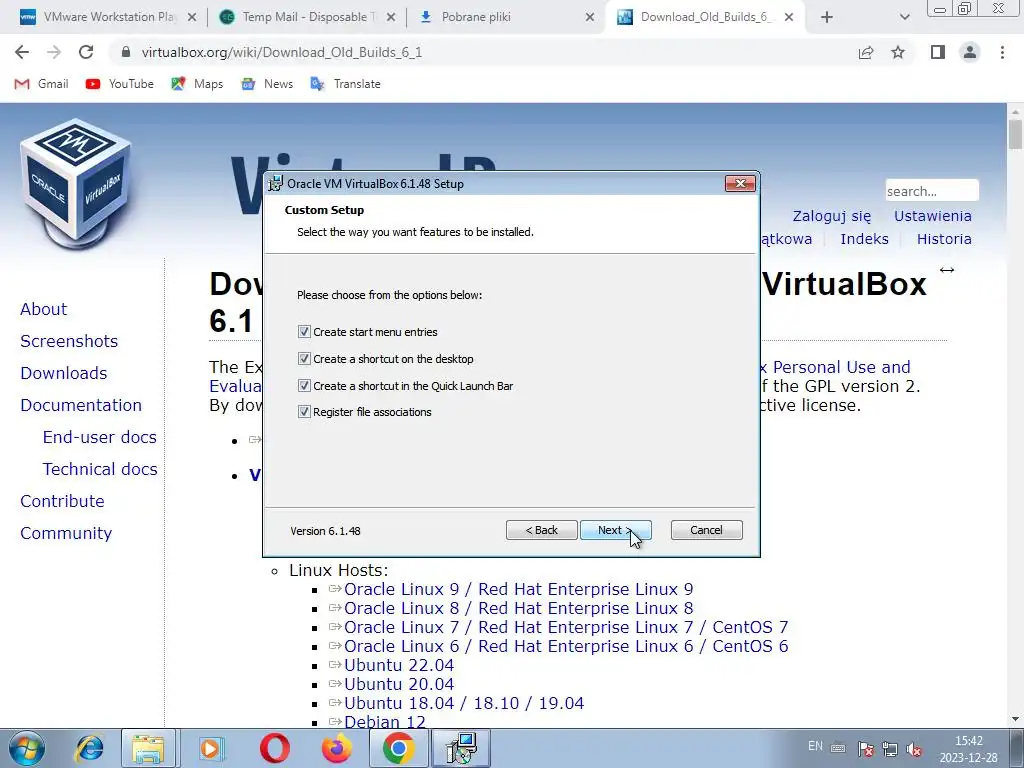Screen dimensions: 1024x768
Task: Toggle Chrome side panel icon
Action: tap(938, 52)
